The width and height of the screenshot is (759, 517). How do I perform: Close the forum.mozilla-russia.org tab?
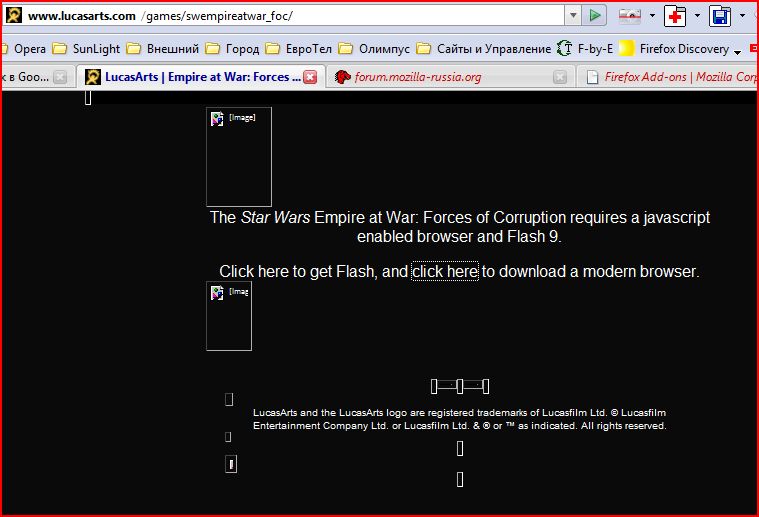(560, 77)
